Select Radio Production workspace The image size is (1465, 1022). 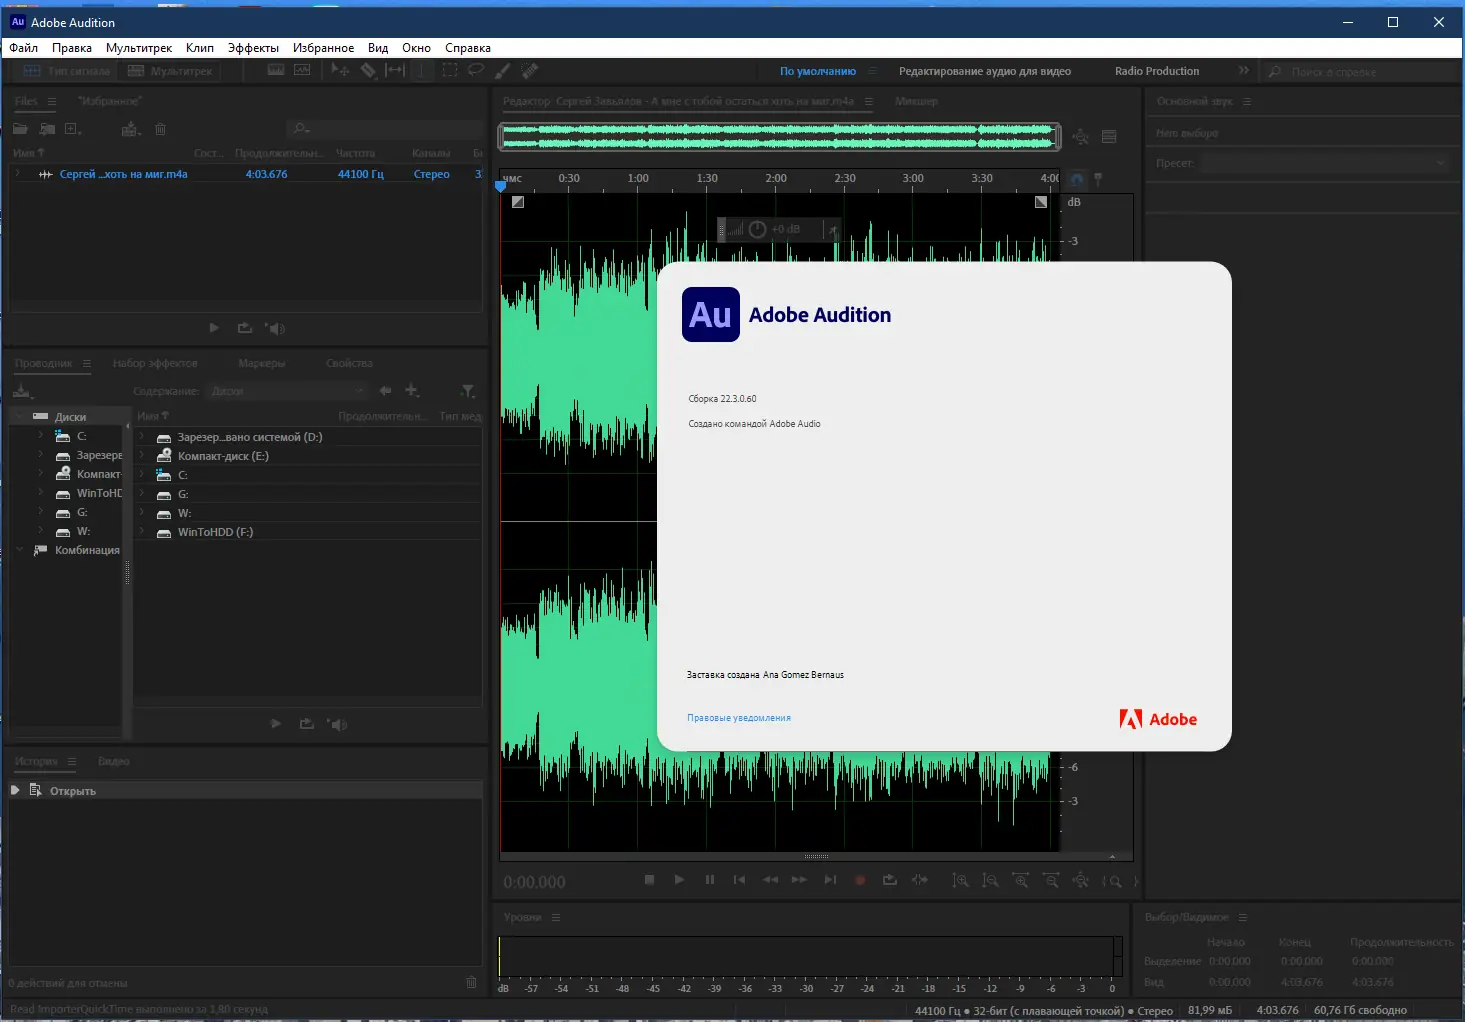[x=1156, y=70]
